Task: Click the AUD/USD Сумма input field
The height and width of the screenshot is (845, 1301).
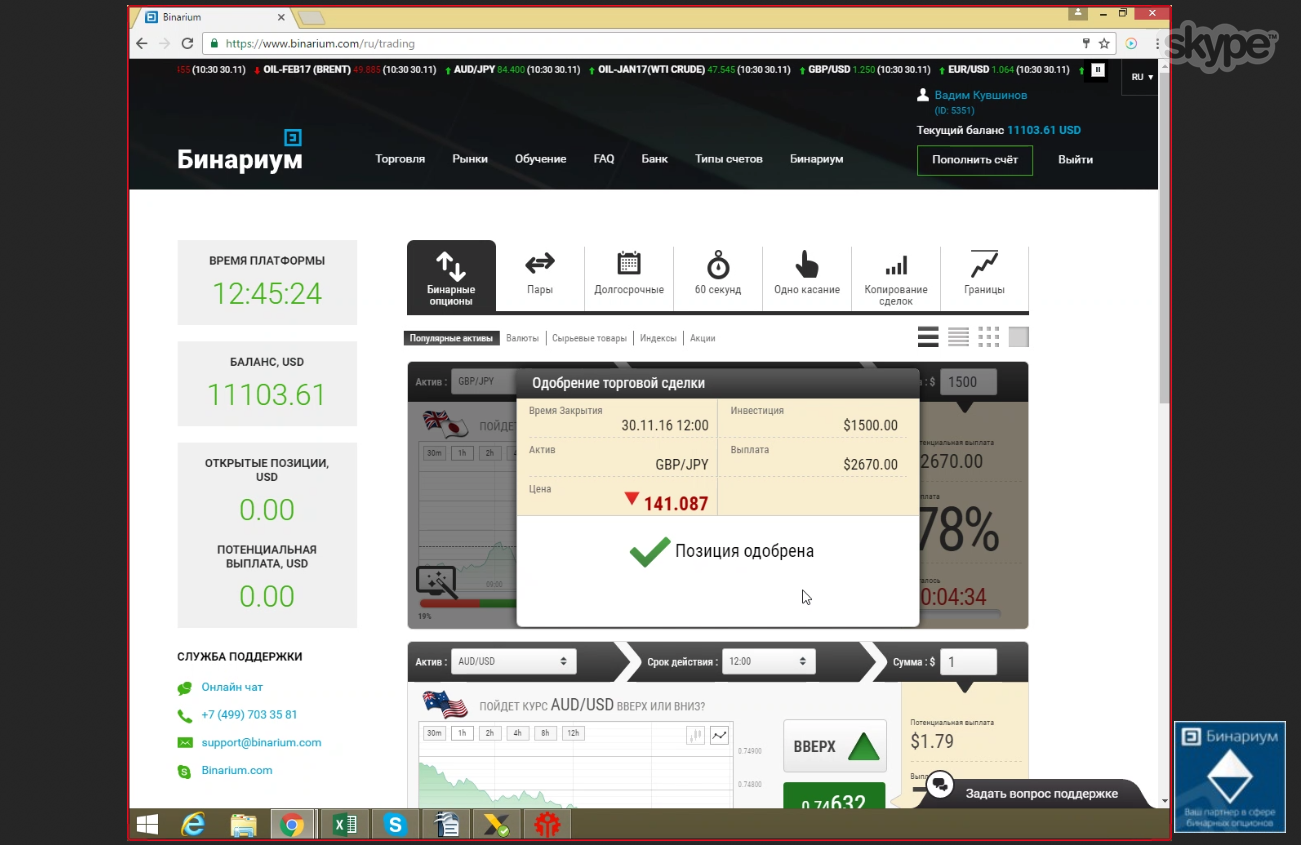Action: [x=969, y=662]
